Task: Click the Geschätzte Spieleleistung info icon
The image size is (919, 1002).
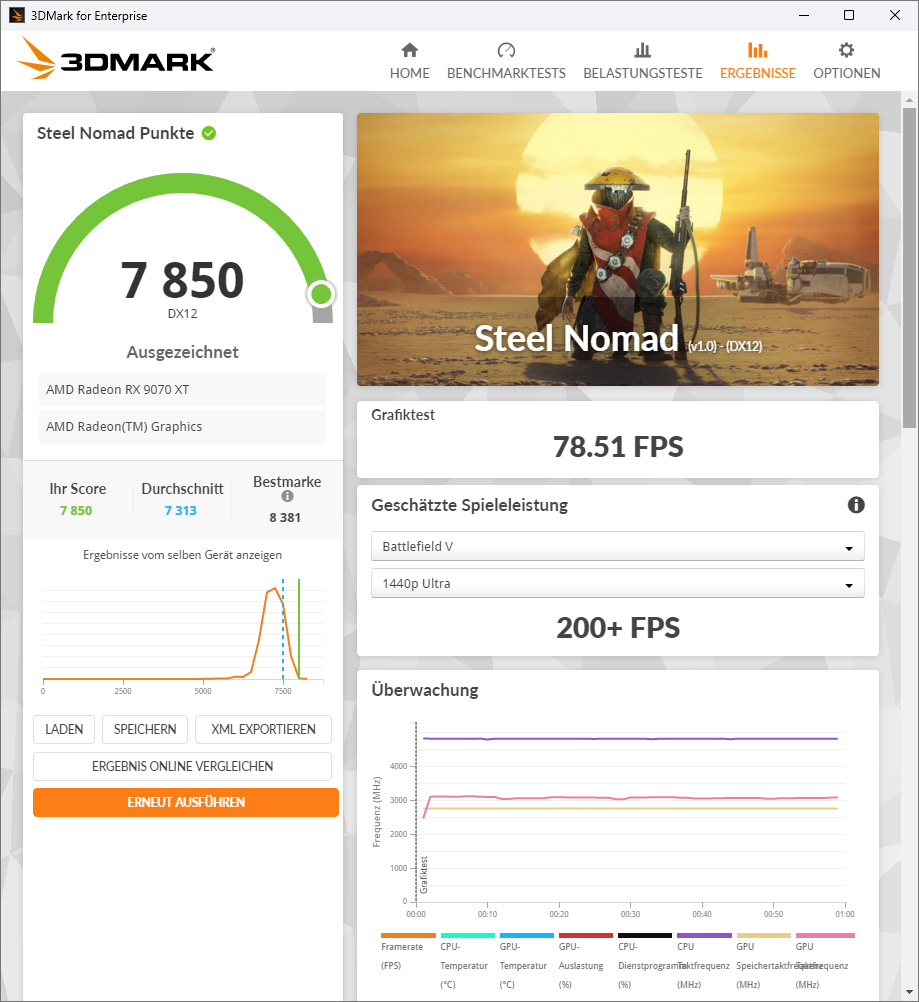Action: (856, 505)
